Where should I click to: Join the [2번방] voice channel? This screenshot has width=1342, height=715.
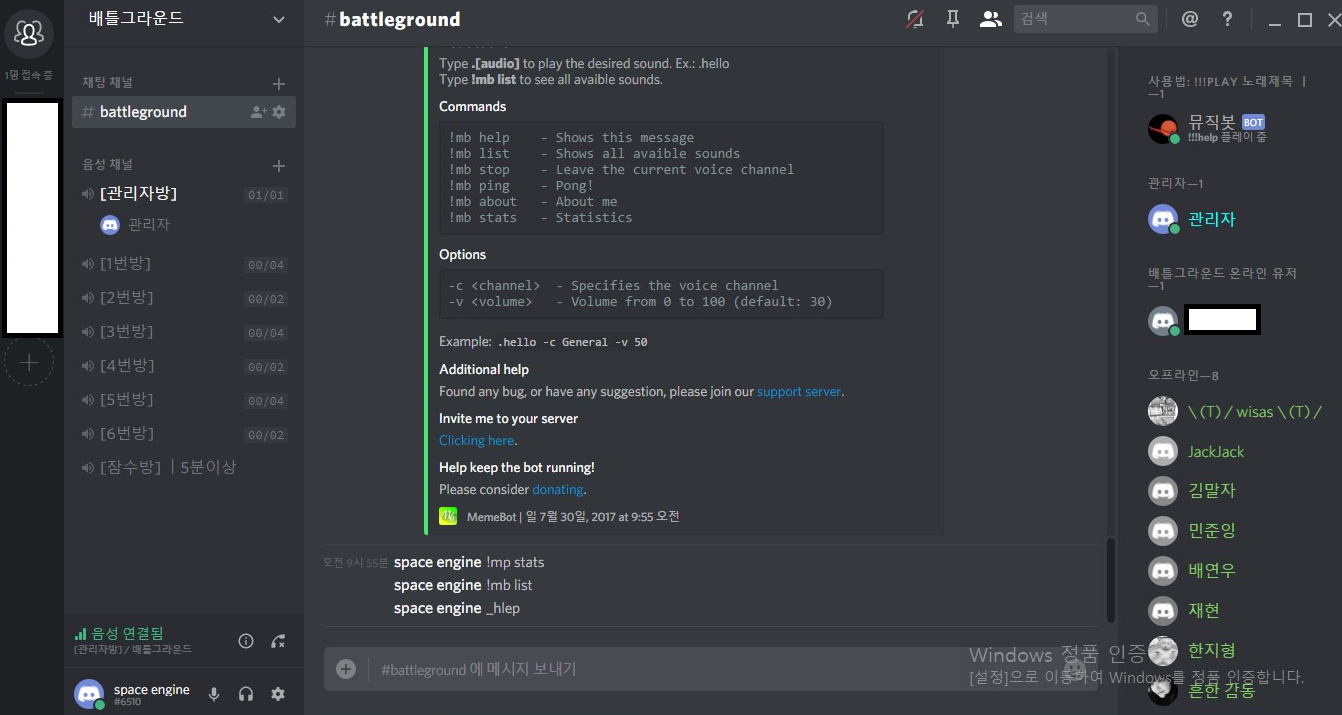184,298
